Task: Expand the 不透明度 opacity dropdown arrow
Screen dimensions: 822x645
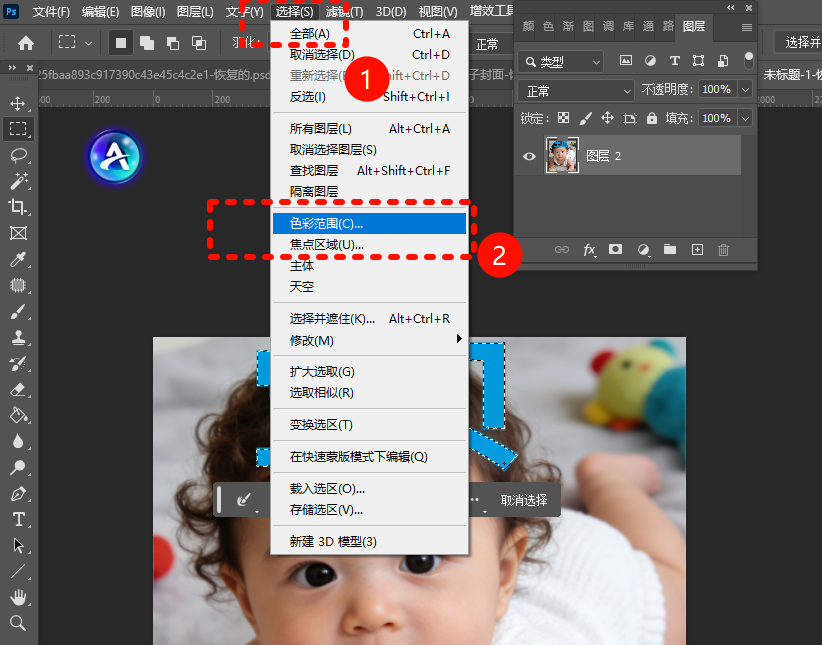Action: (745, 90)
